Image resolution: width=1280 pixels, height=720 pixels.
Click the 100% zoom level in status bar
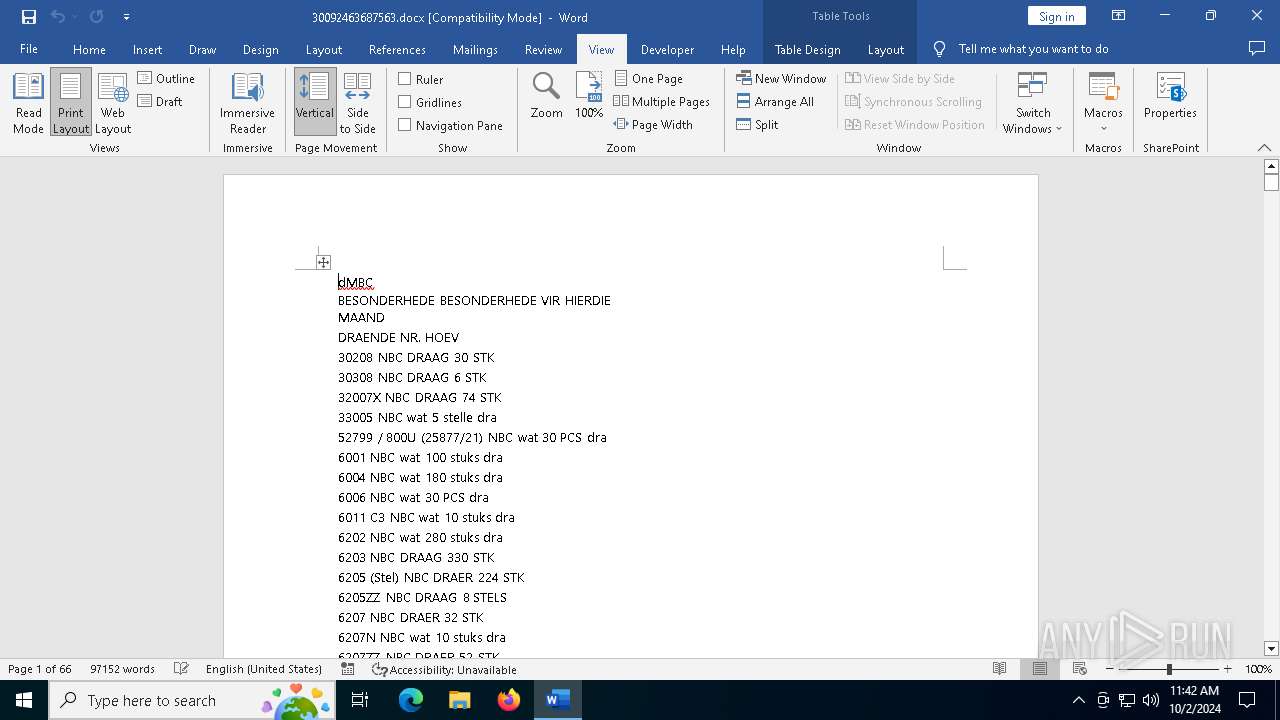[1258, 669]
